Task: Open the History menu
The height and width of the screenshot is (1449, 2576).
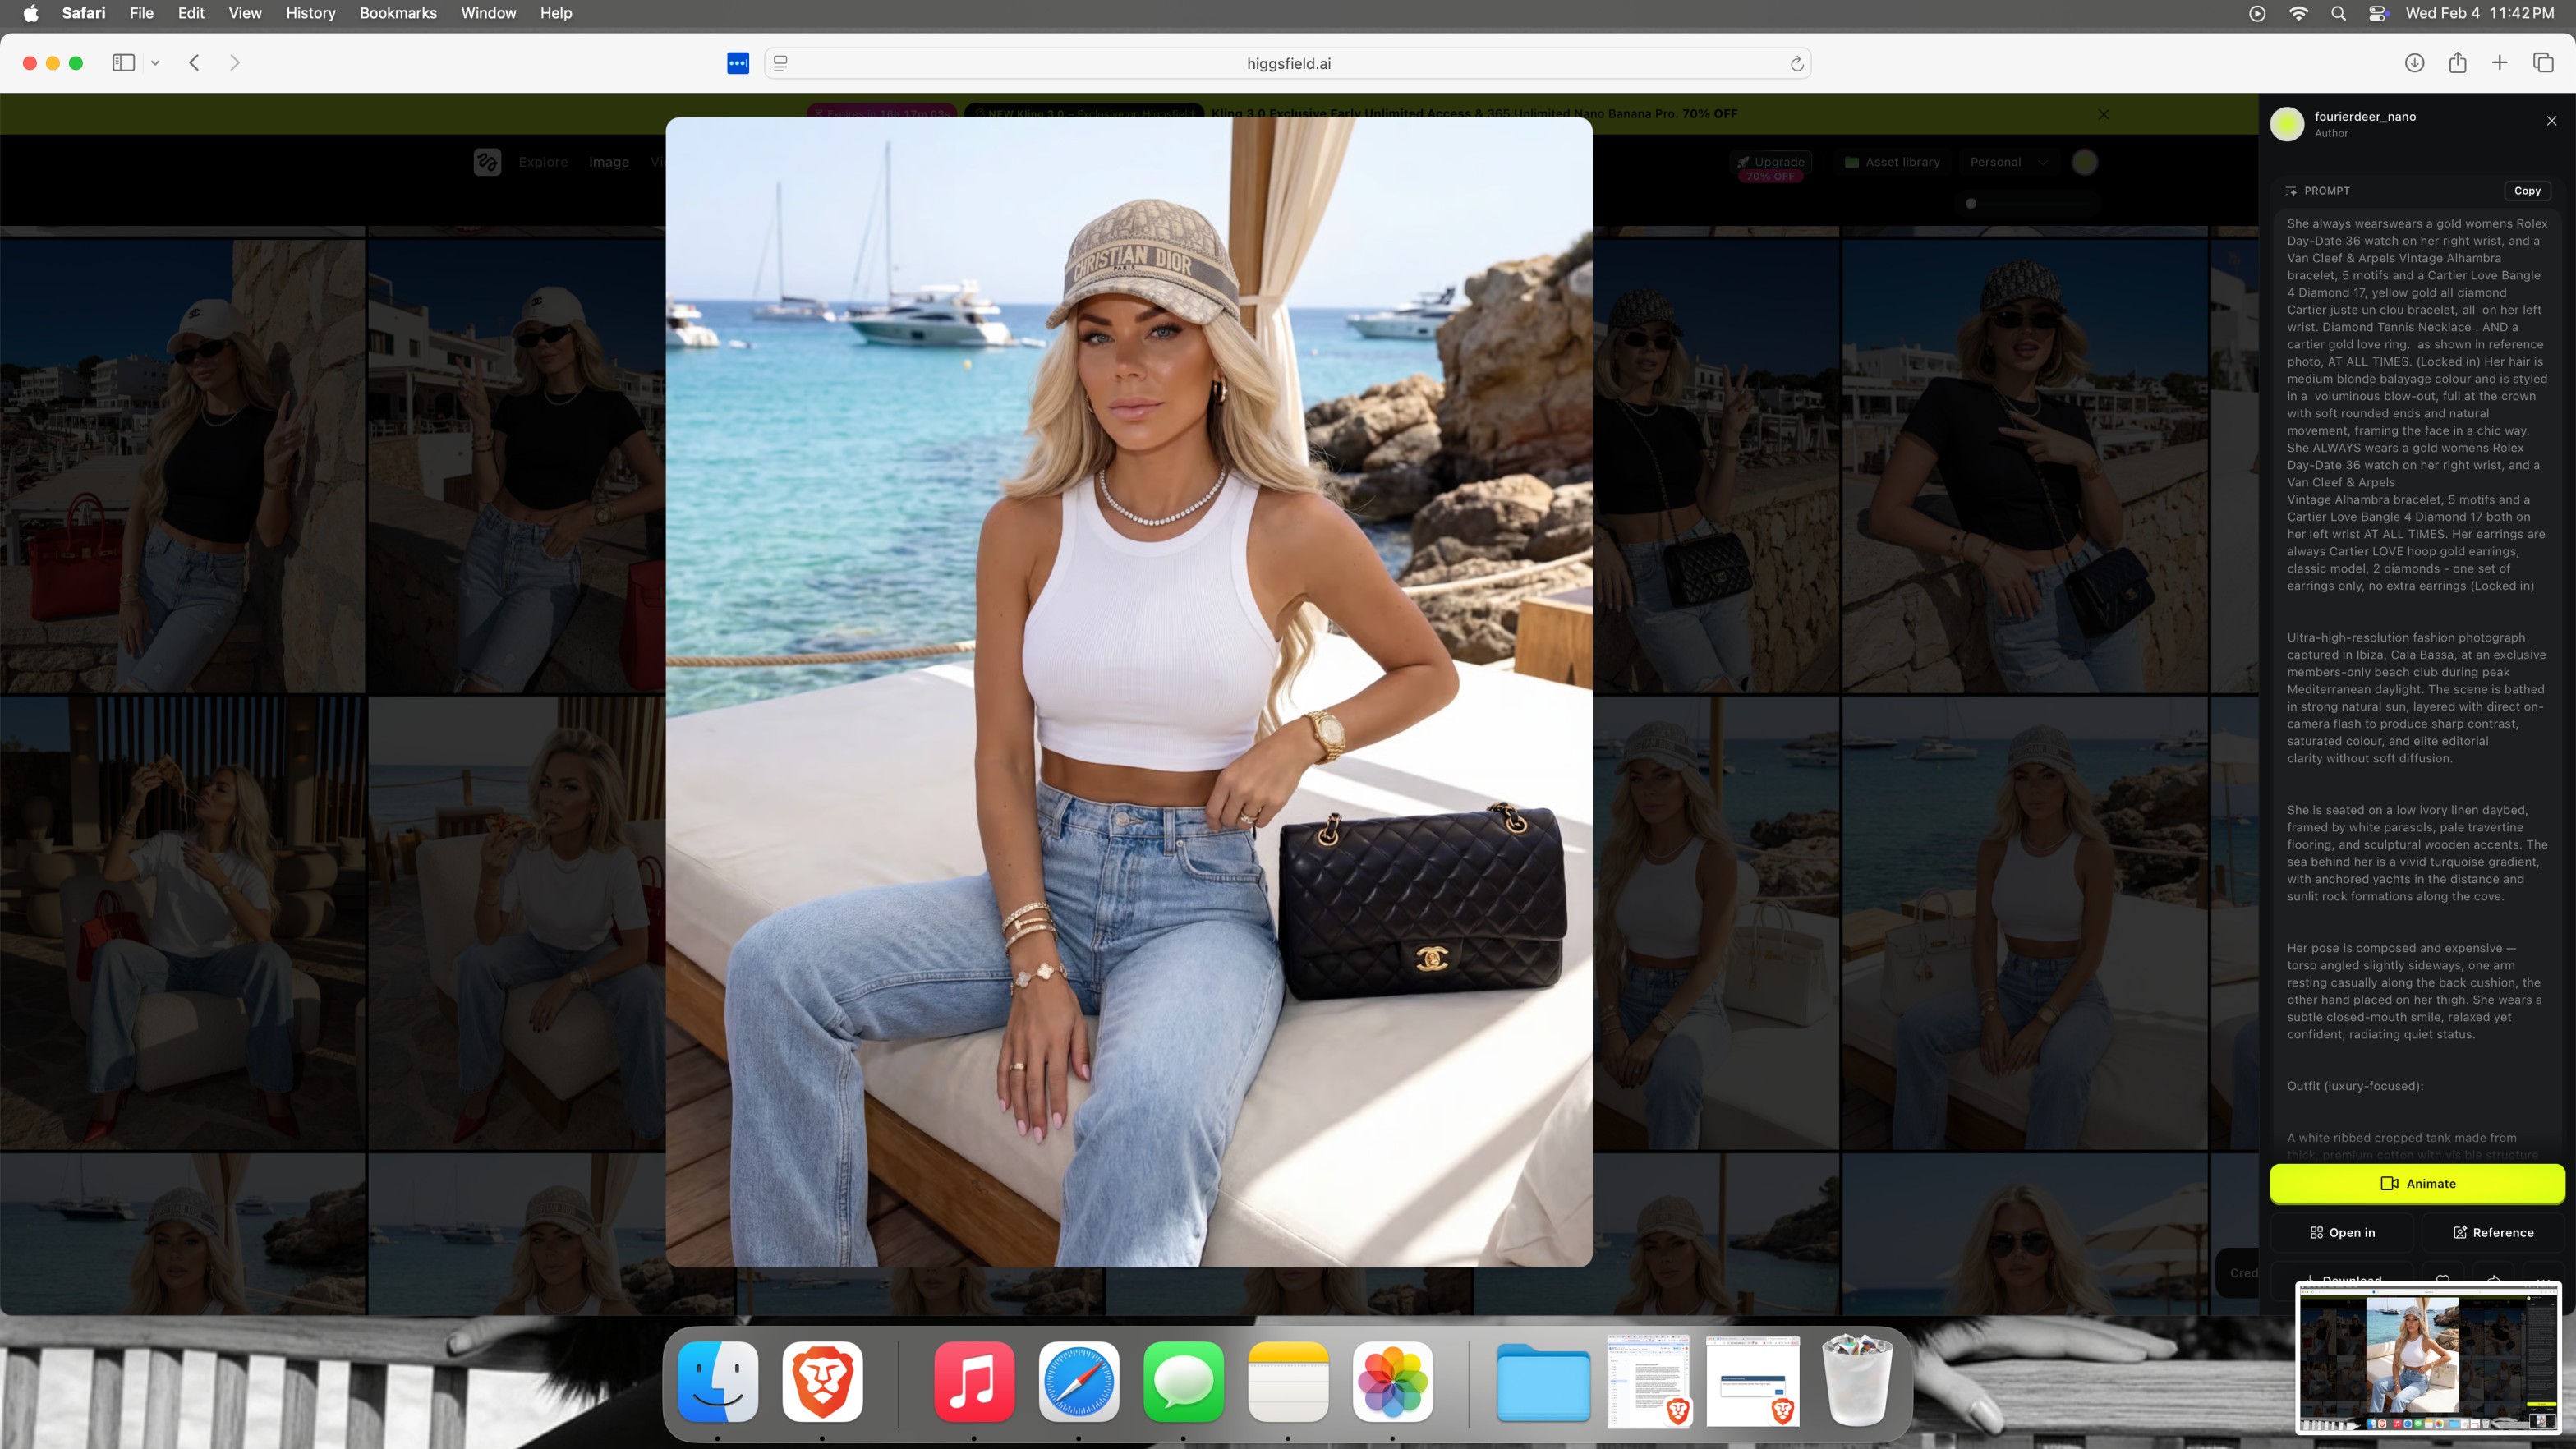Action: pyautogui.click(x=310, y=13)
